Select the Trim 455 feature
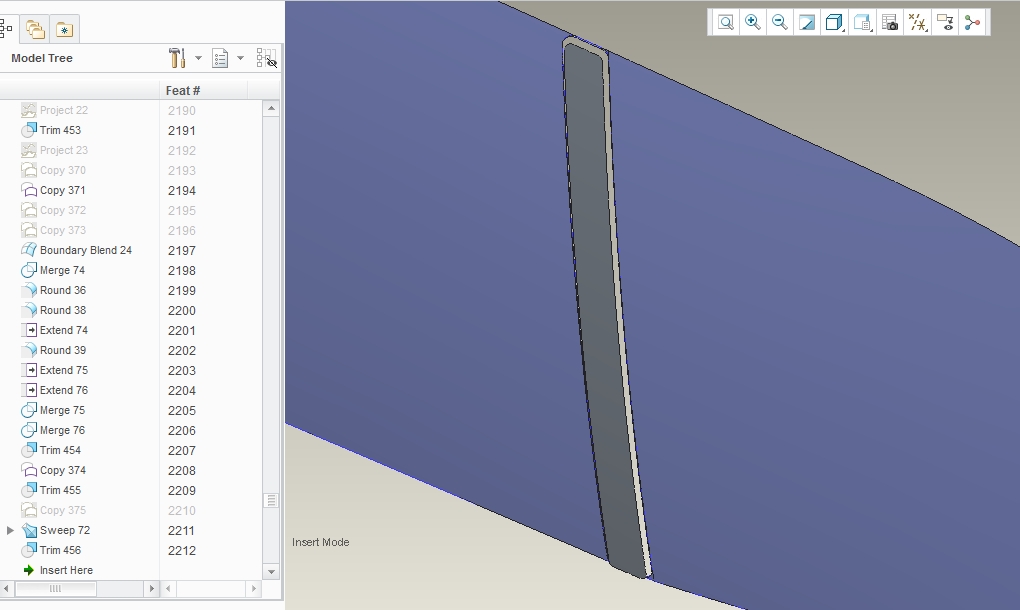 (60, 490)
